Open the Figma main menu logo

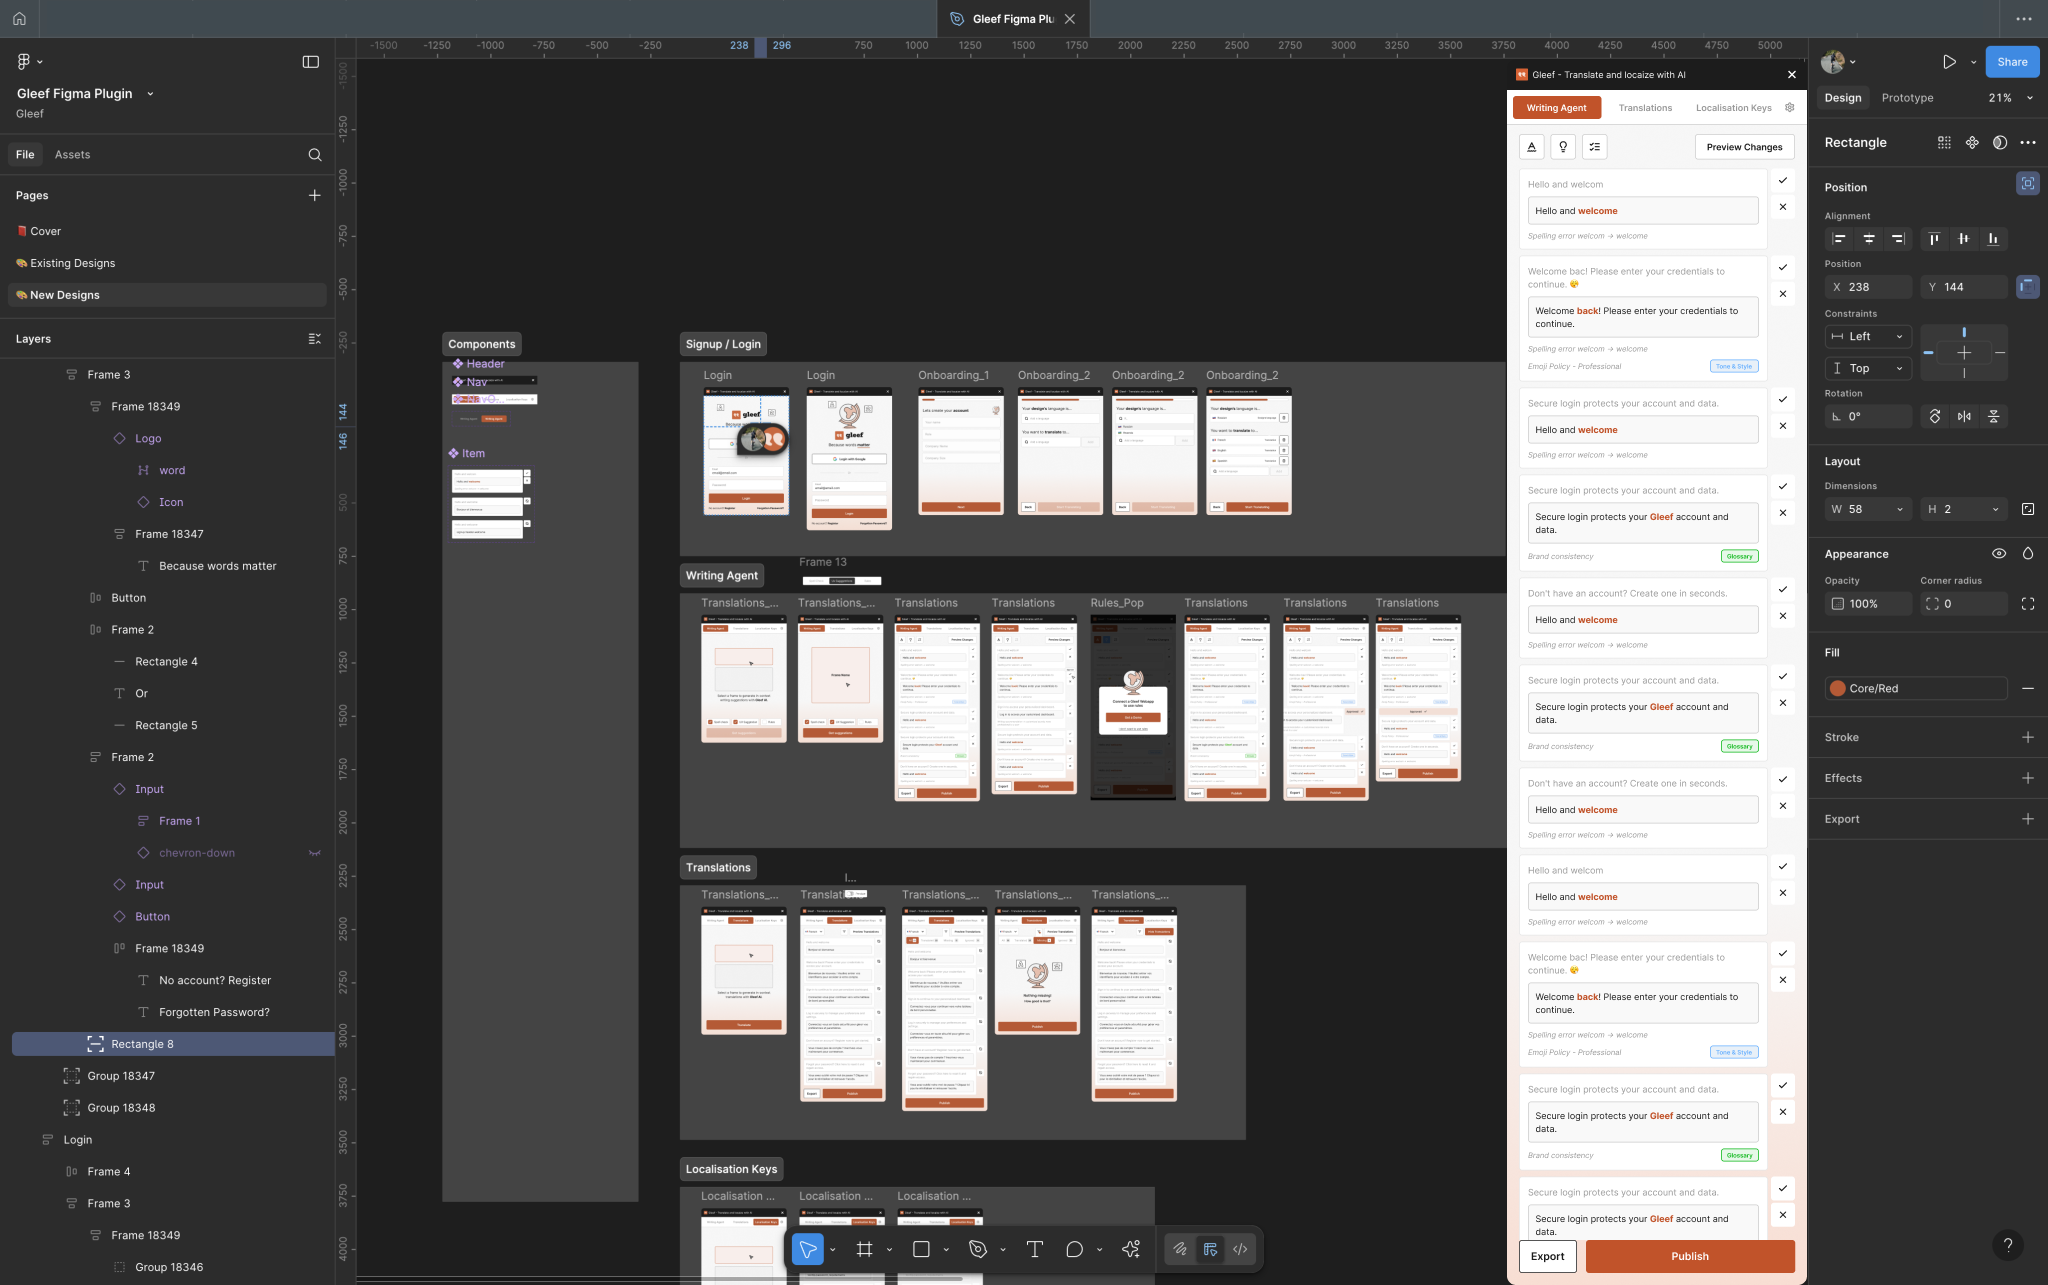point(24,62)
